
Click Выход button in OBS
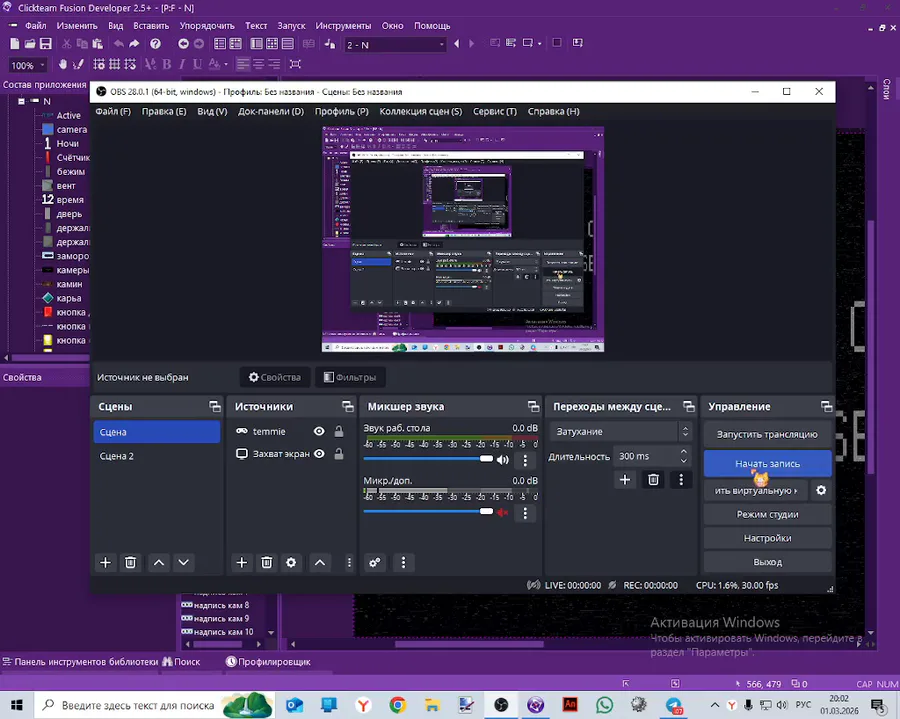pos(767,562)
